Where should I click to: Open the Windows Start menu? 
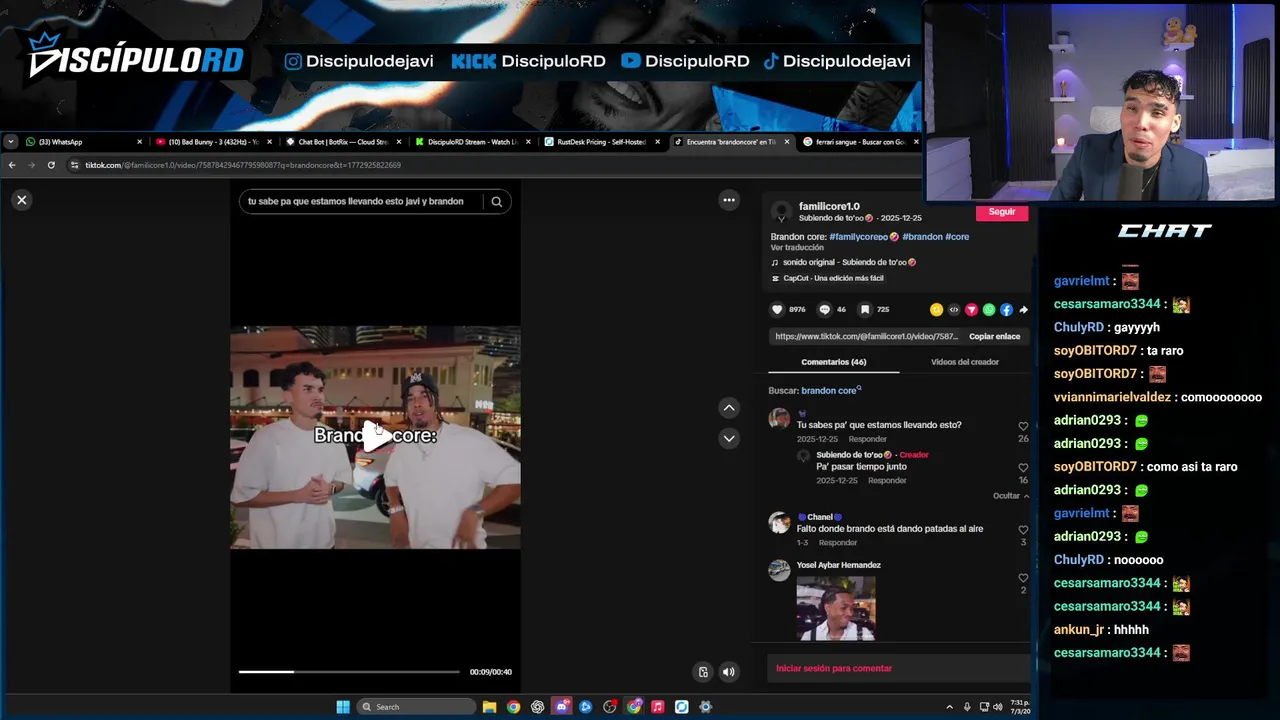343,707
